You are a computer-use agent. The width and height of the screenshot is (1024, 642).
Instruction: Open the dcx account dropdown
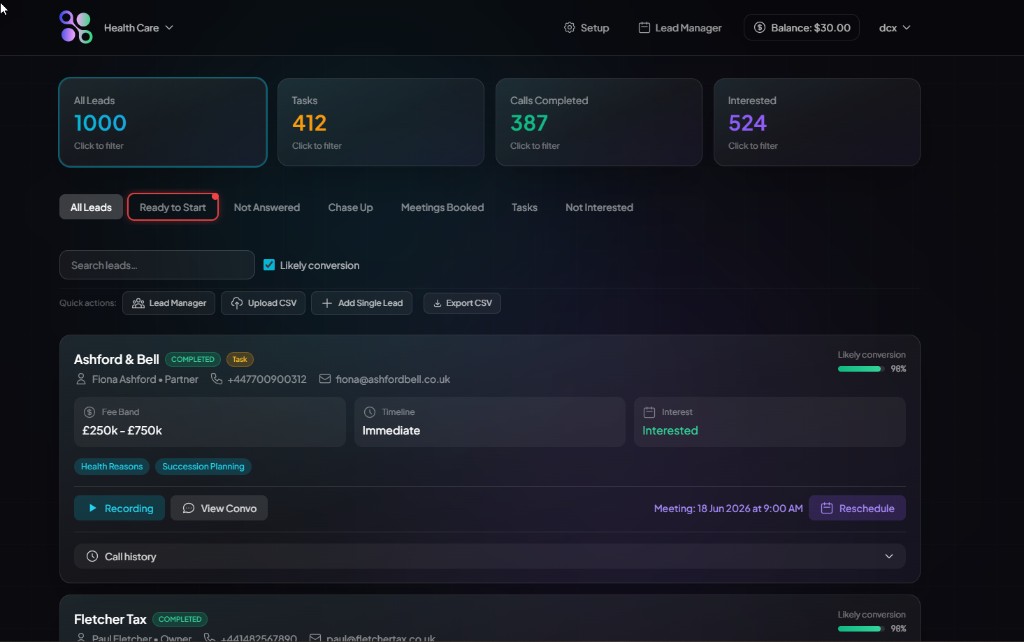coord(894,27)
